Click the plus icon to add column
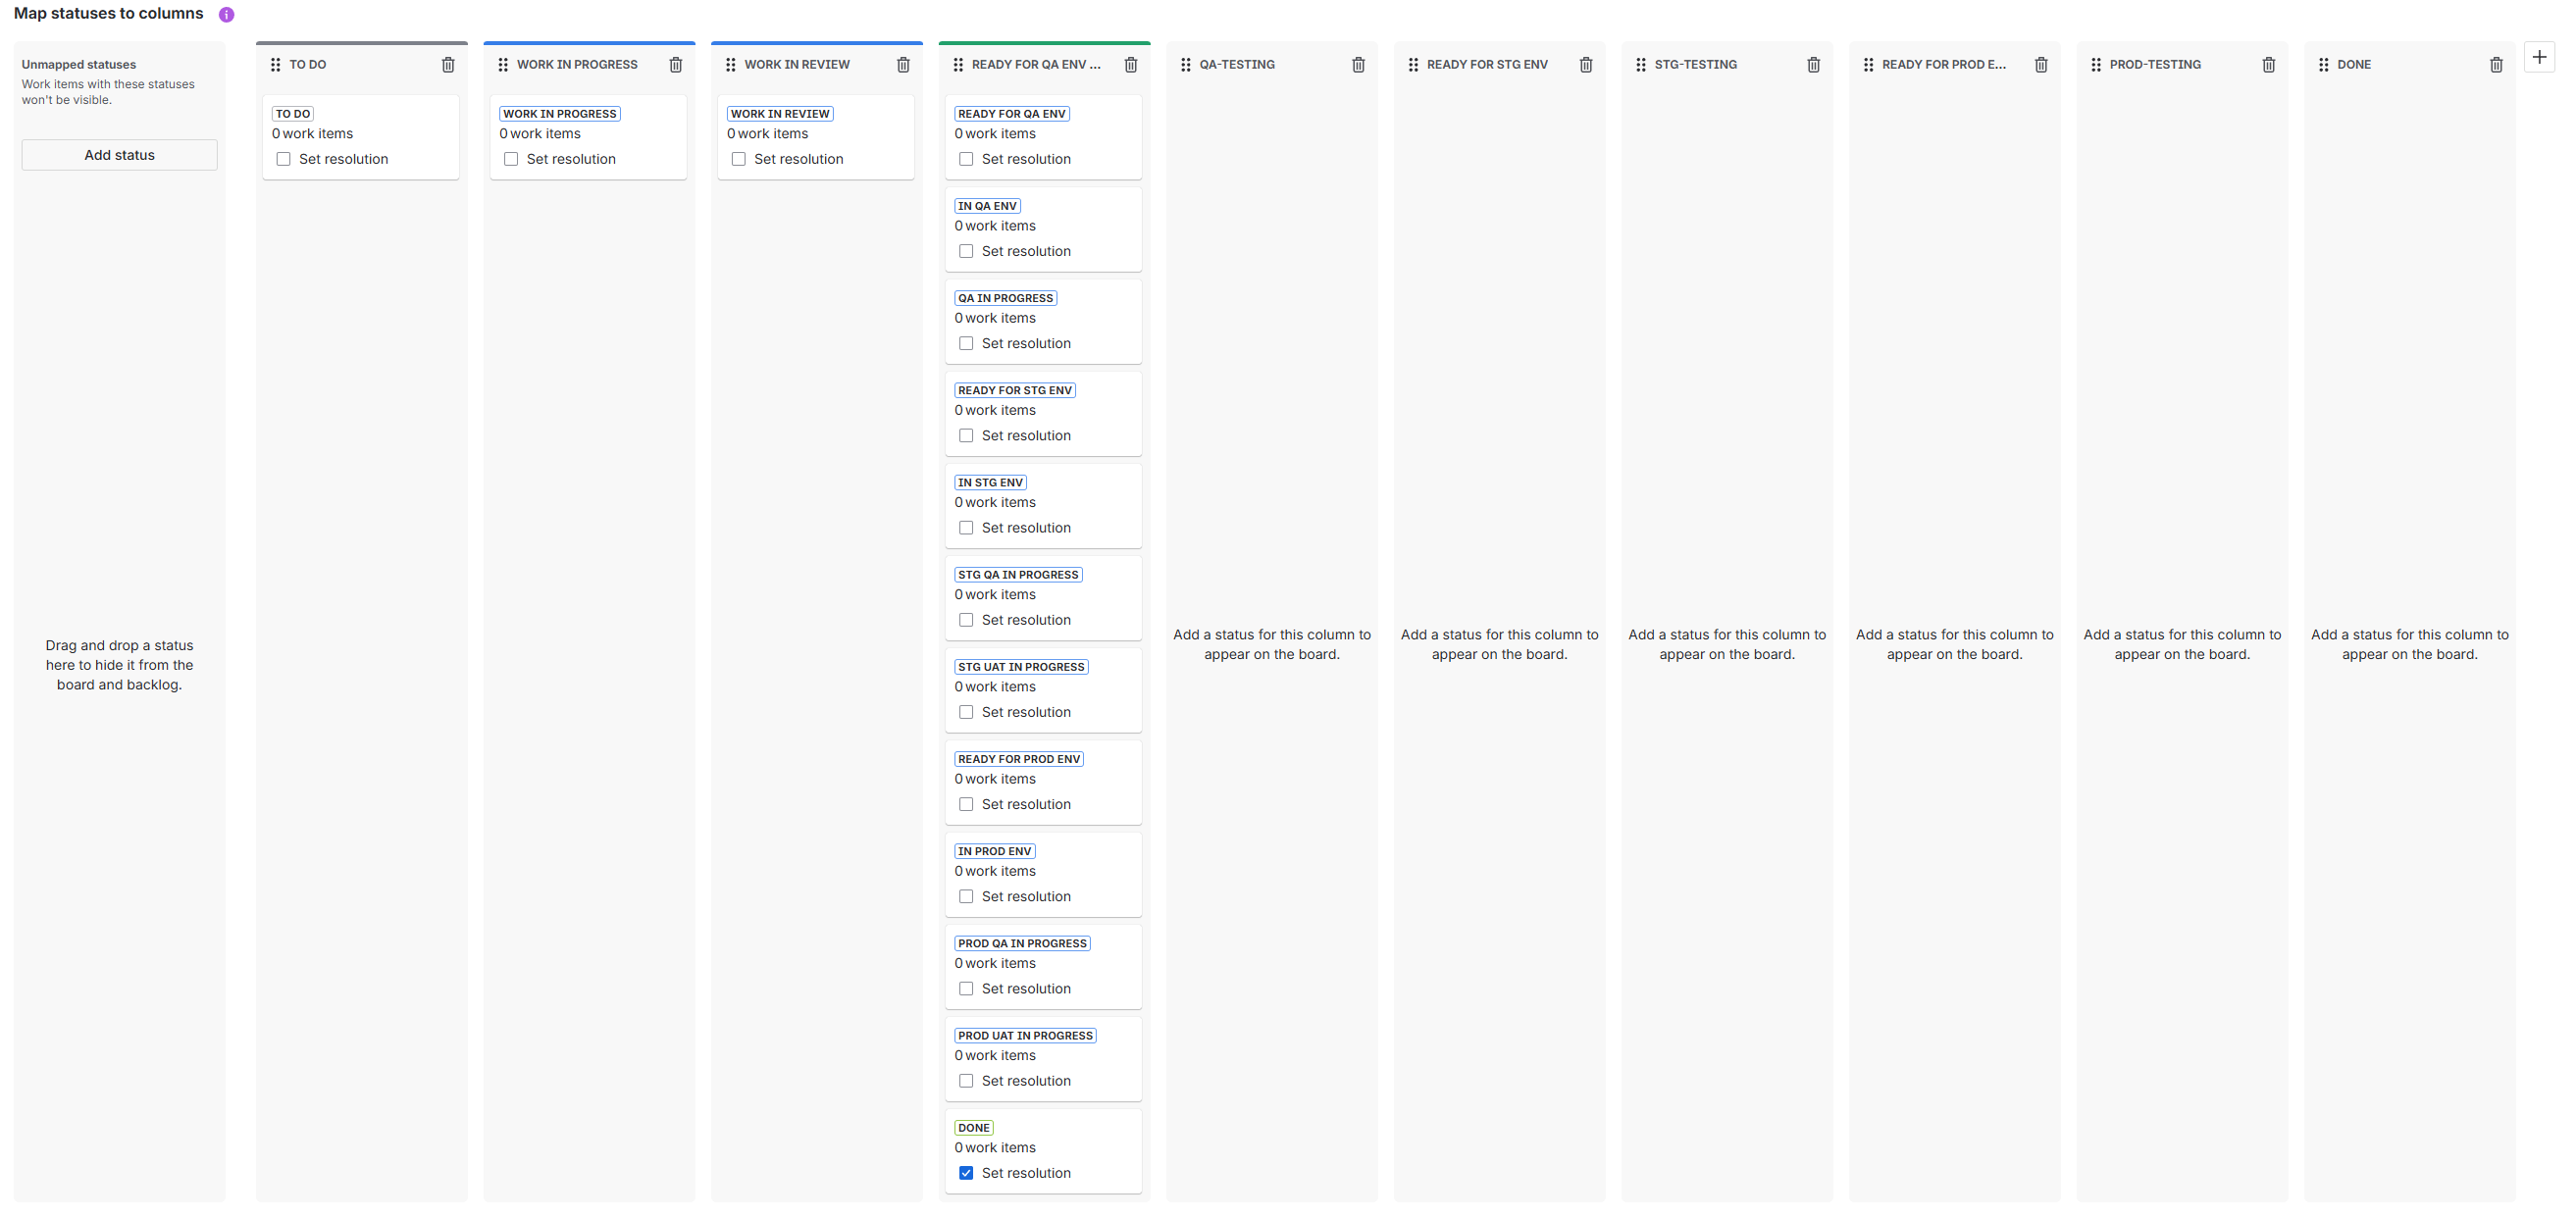 (2539, 57)
